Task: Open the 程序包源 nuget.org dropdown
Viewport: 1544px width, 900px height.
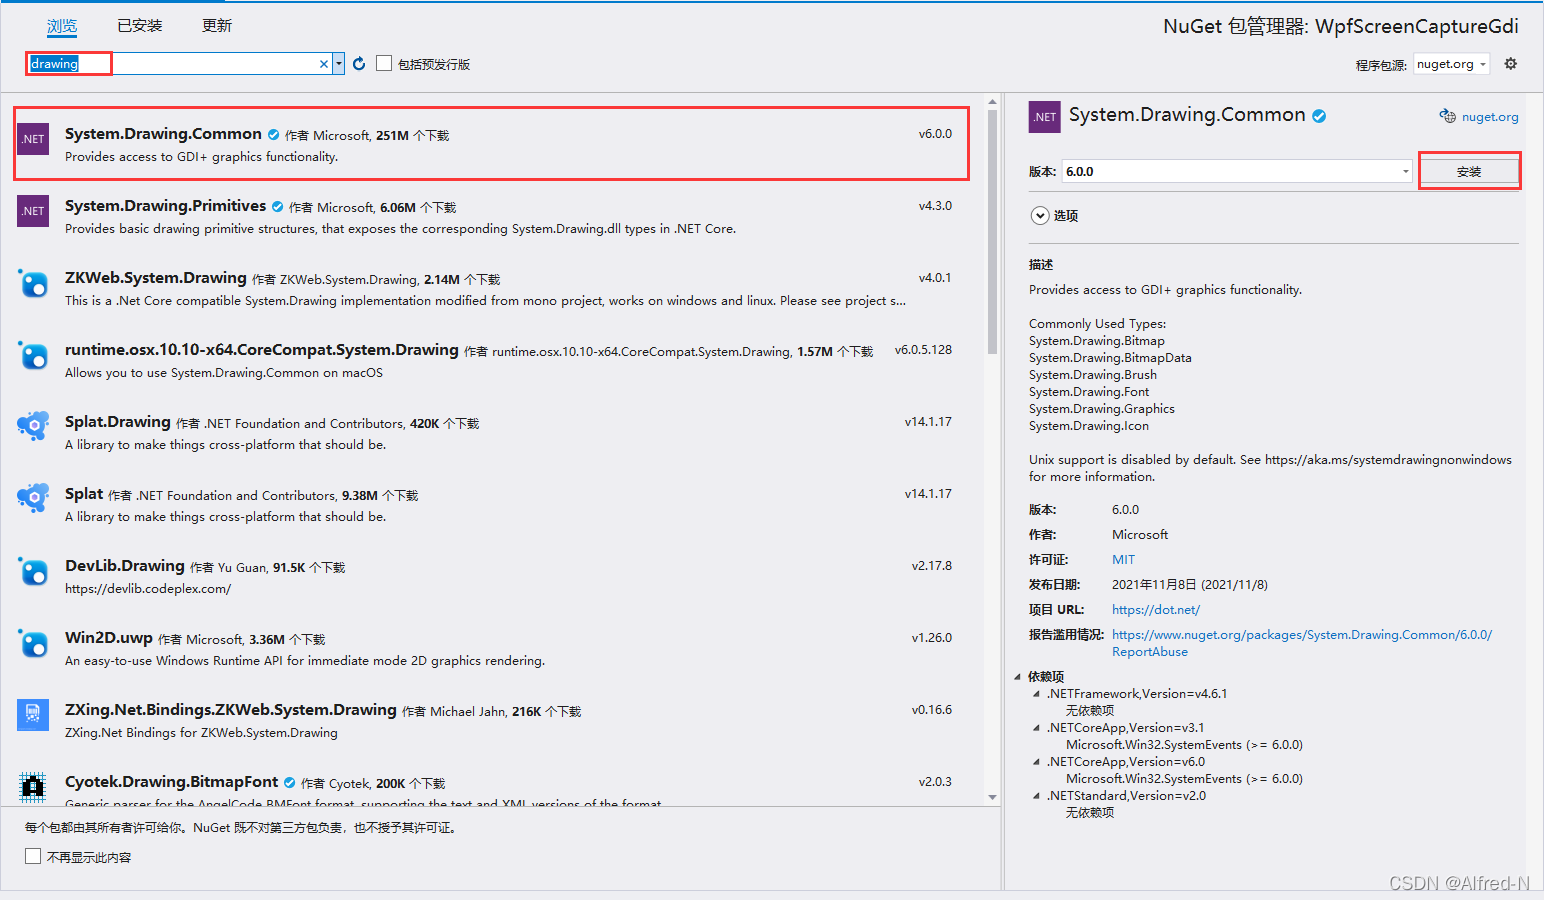Action: point(1452,64)
